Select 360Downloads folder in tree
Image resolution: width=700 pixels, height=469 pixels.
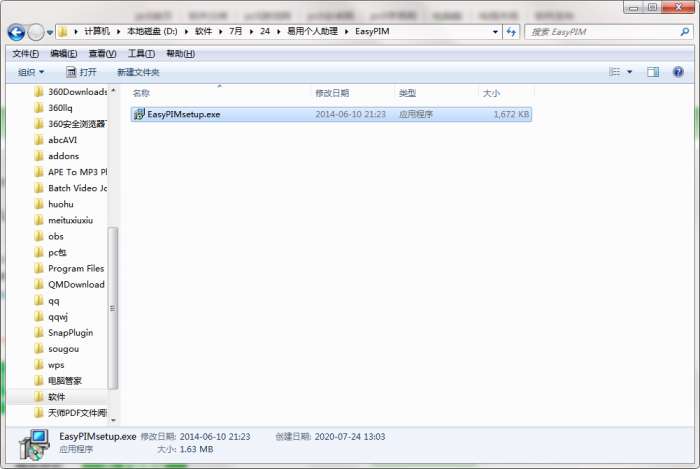[71, 91]
